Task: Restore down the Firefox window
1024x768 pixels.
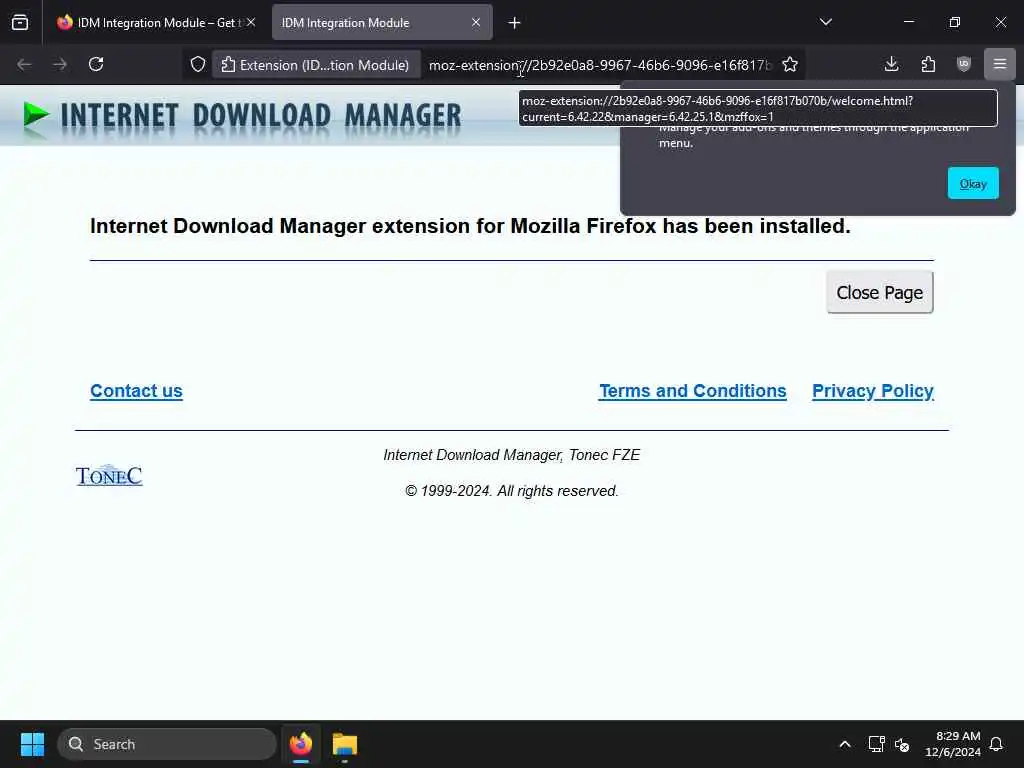Action: pyautogui.click(x=955, y=22)
